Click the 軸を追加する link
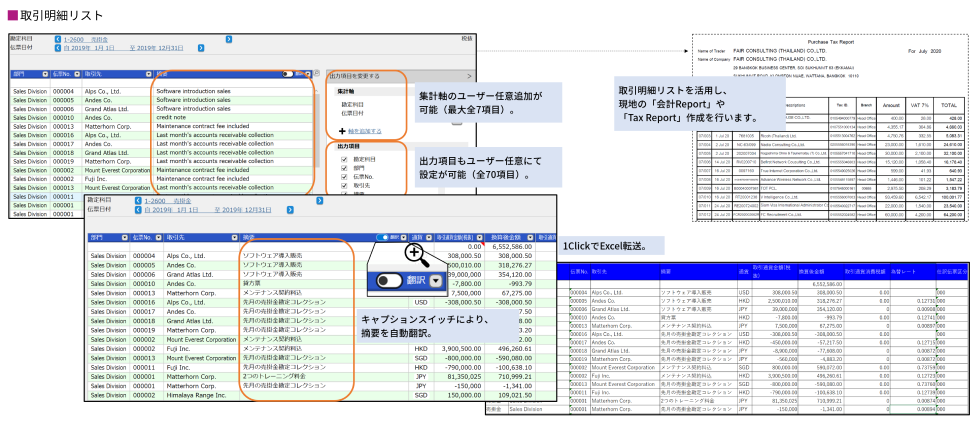This screenshot has width=980, height=425. point(364,131)
